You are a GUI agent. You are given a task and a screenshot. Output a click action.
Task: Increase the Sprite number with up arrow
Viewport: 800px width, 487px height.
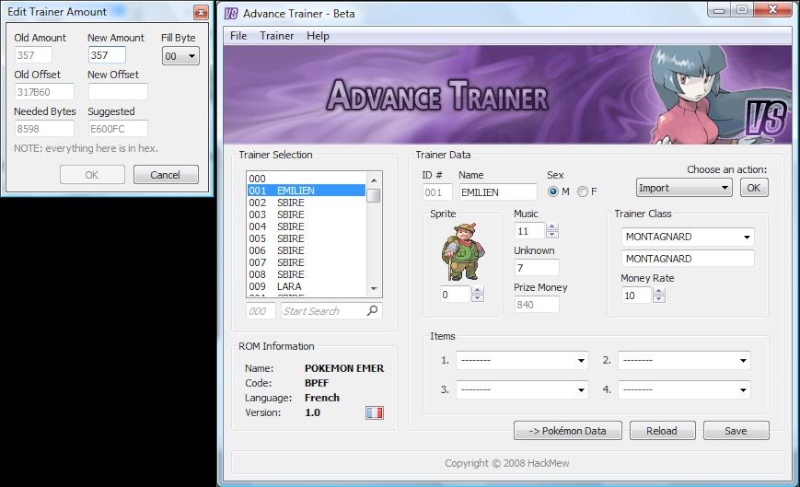pos(478,290)
